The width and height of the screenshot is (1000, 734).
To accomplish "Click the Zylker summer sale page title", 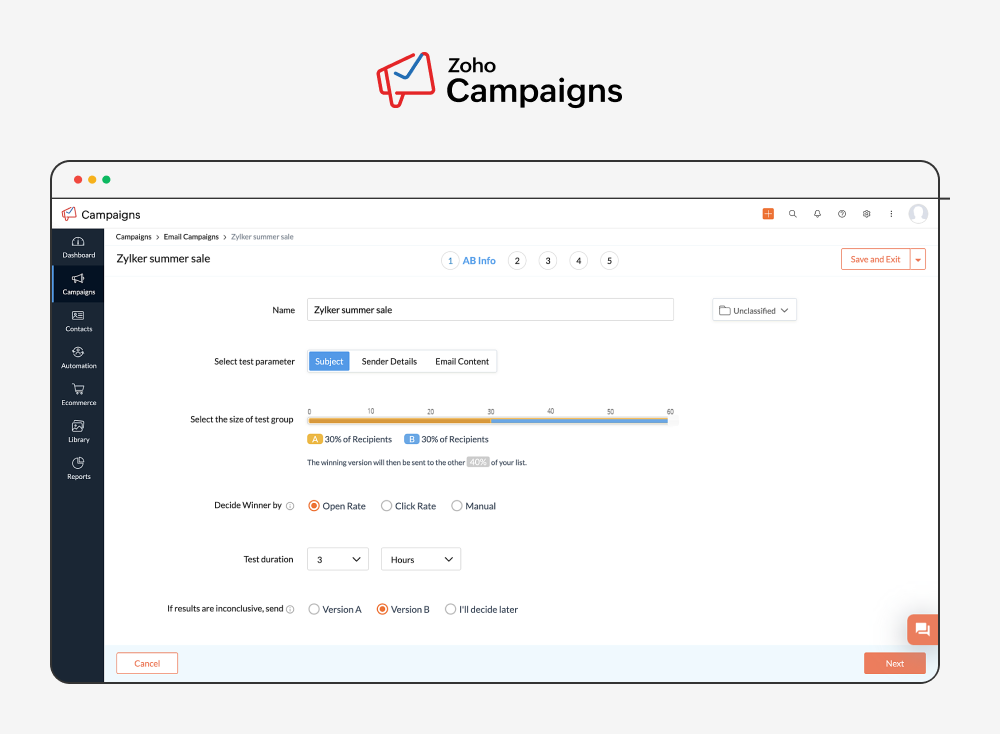I will coord(163,258).
